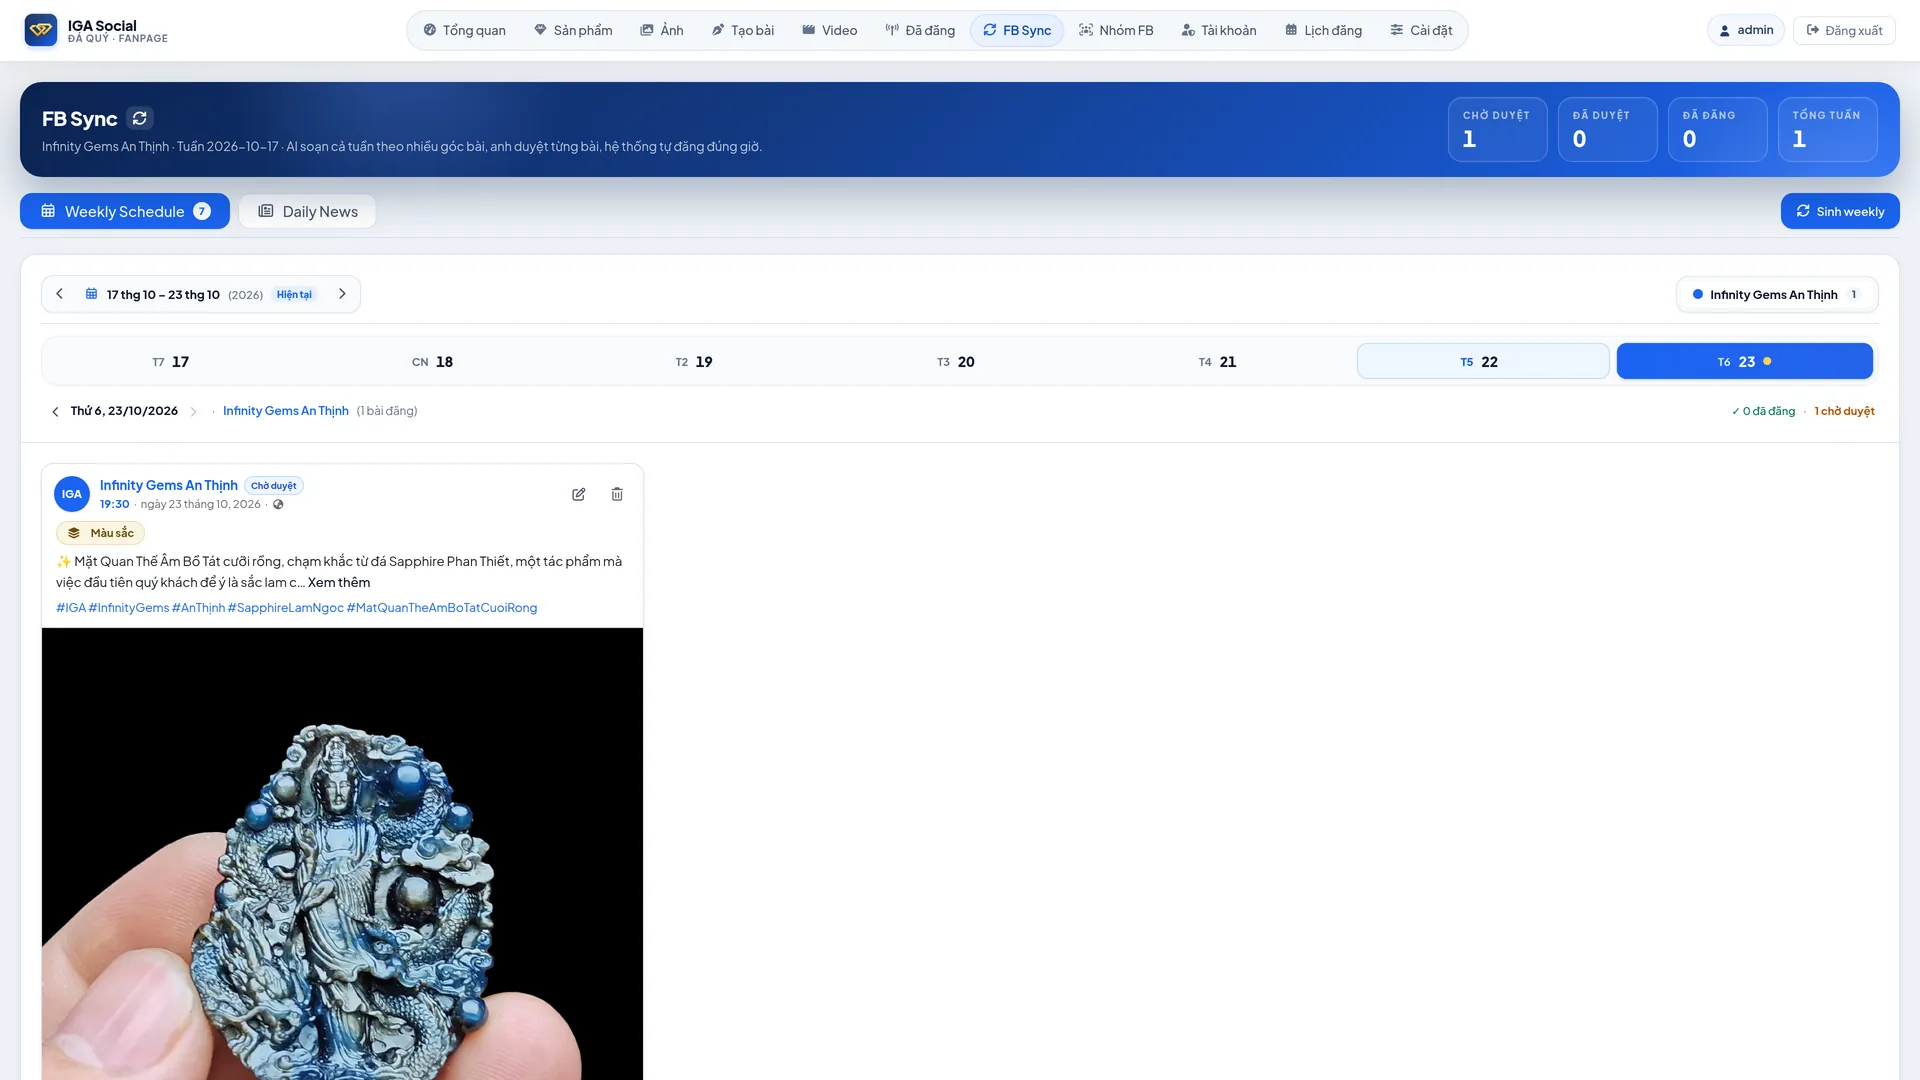Click Đăng xuất logout button
1920x1080 pixels.
(1844, 30)
